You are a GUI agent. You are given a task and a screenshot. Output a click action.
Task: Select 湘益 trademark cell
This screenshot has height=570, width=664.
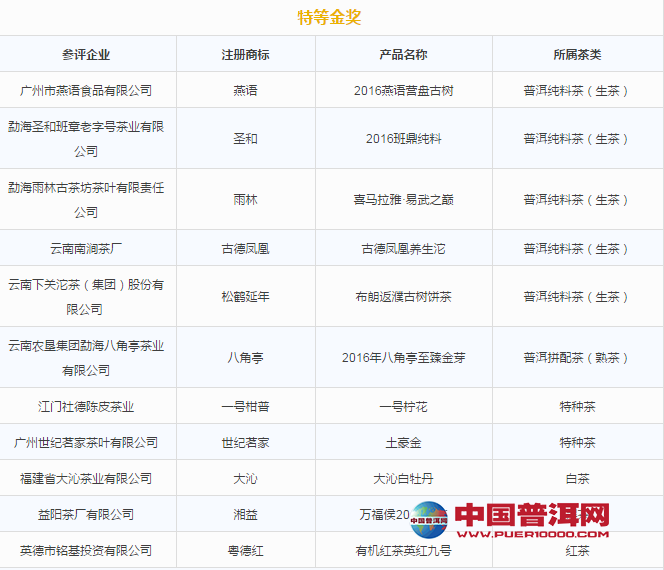point(246,514)
